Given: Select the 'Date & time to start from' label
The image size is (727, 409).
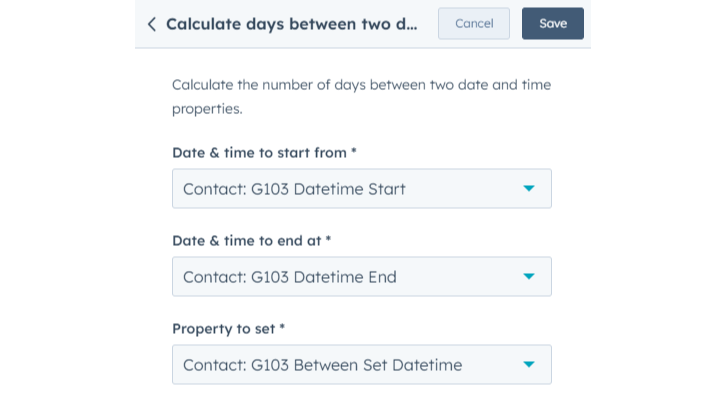Looking at the screenshot, I should [259, 153].
